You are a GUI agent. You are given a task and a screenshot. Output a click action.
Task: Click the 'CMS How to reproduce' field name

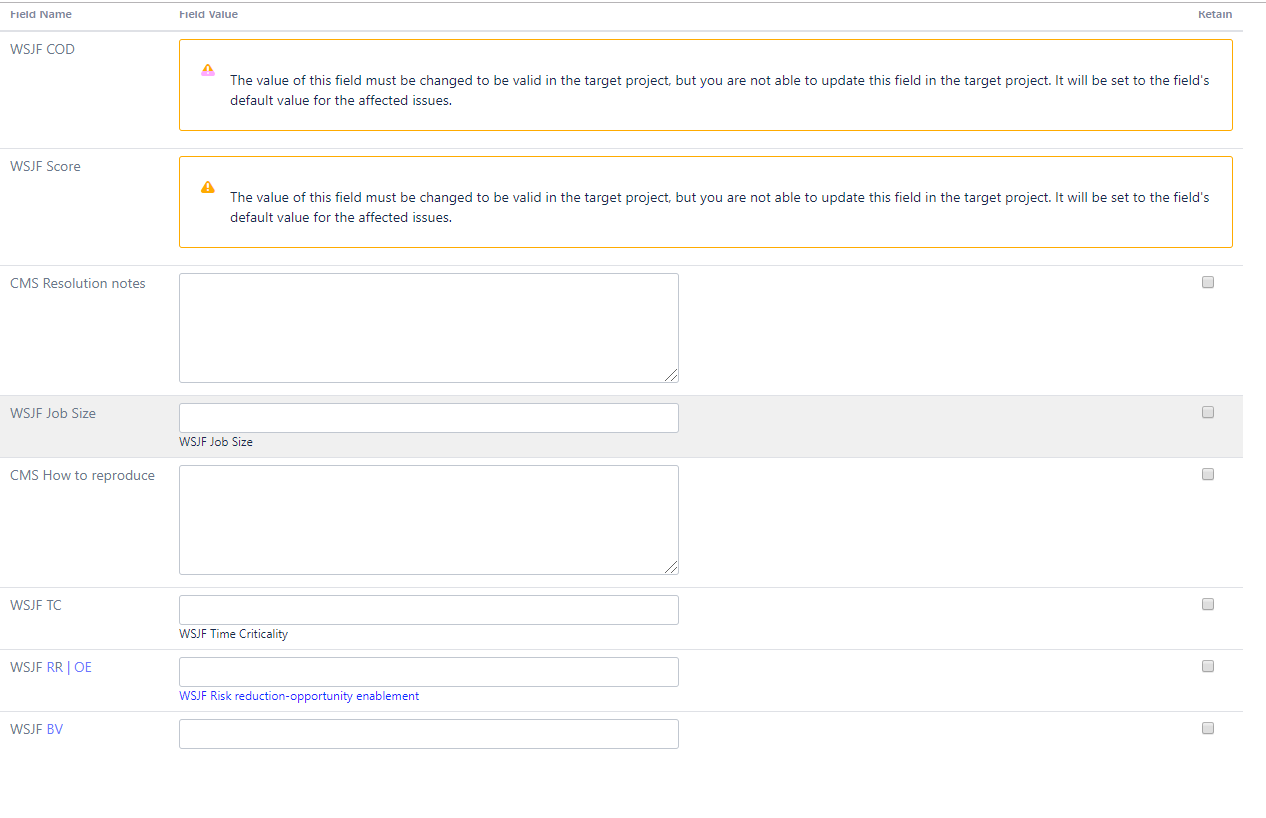82,475
